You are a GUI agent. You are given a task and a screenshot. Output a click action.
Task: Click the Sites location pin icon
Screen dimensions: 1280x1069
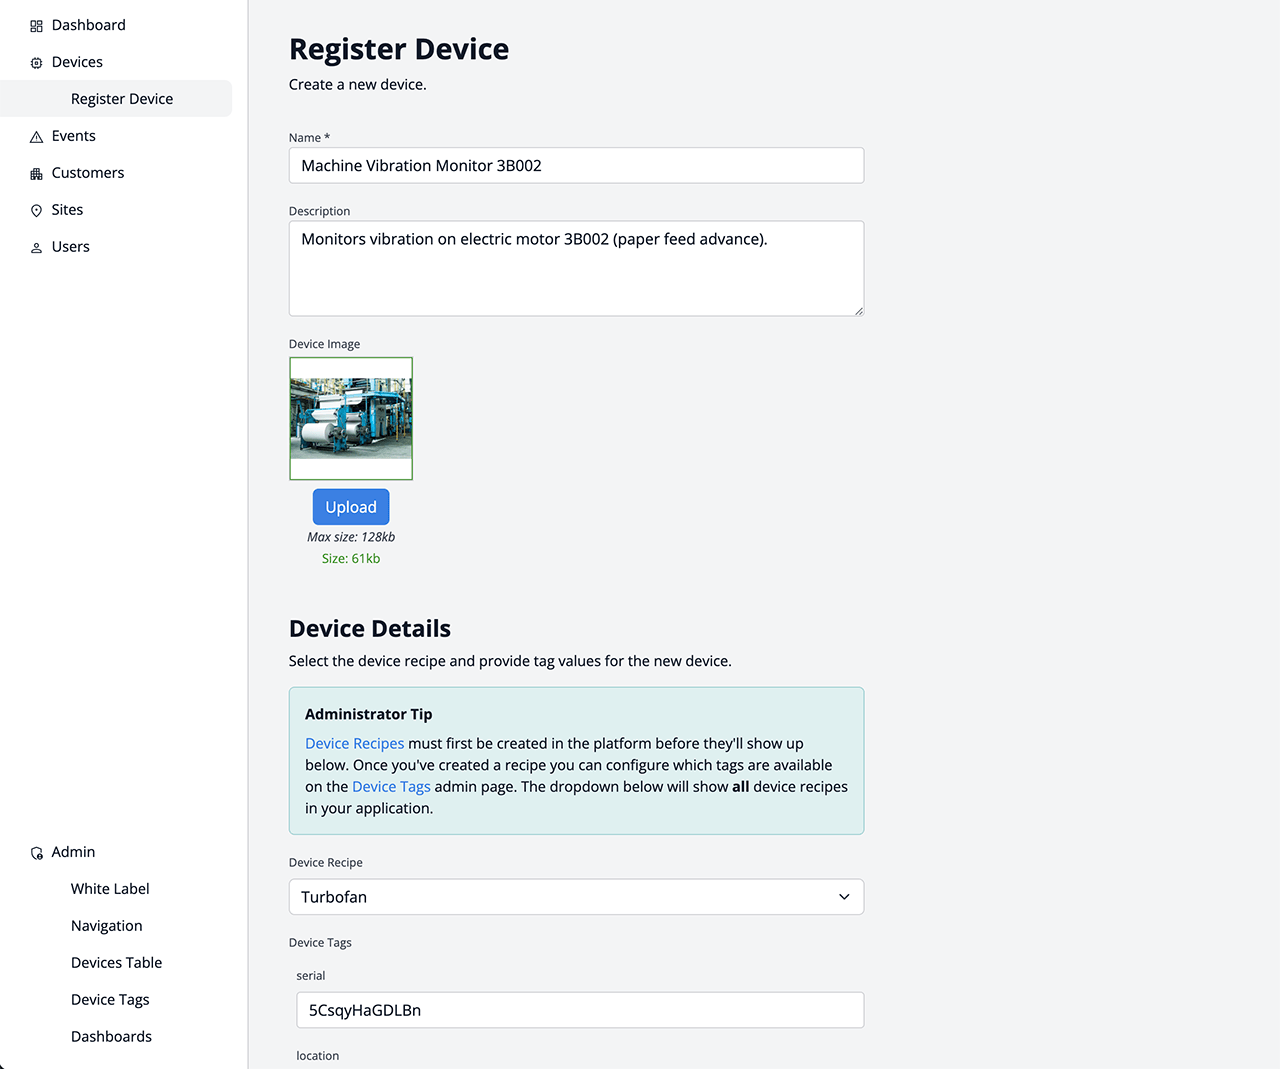36,211
